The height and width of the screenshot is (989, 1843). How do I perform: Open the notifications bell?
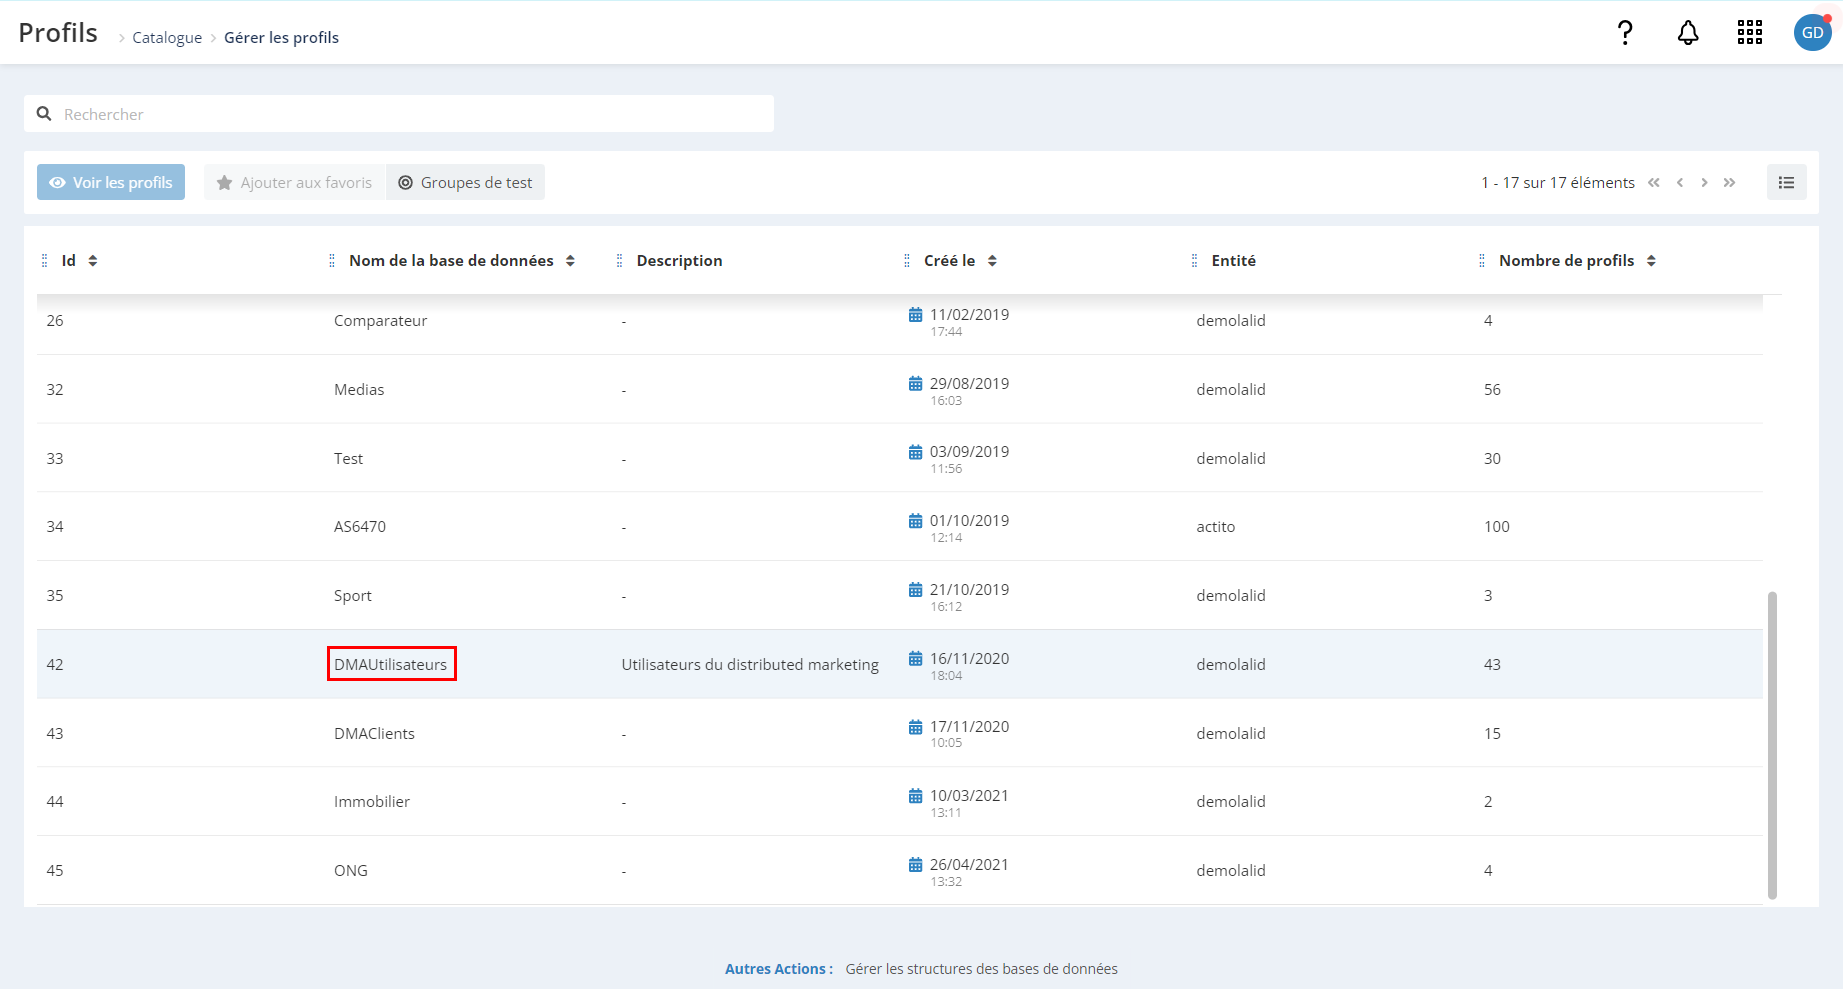[1688, 33]
